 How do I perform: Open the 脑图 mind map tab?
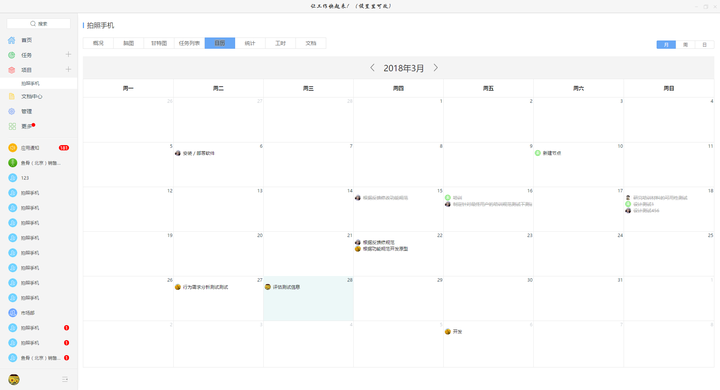point(129,43)
